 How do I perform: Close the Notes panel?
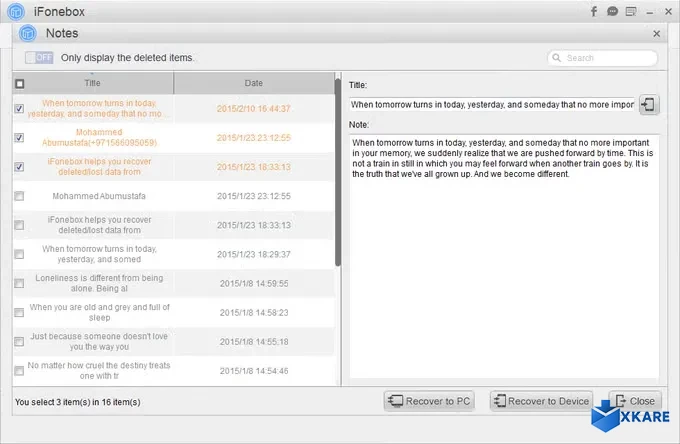pos(657,33)
